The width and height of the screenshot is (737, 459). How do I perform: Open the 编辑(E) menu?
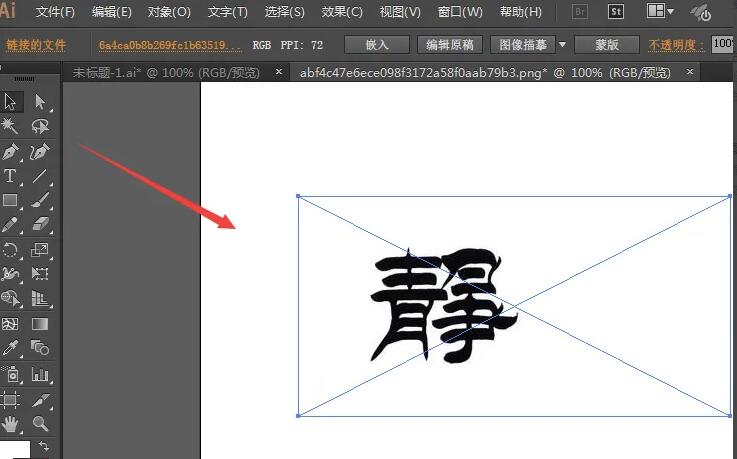(x=111, y=12)
